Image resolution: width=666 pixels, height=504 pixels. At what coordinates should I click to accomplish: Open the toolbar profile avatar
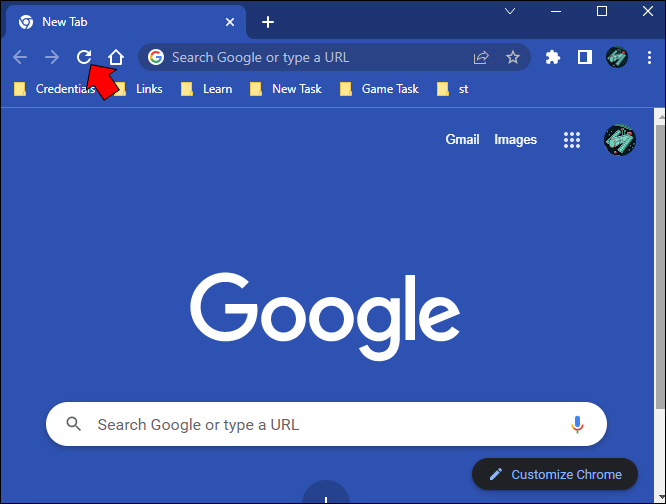pyautogui.click(x=617, y=57)
